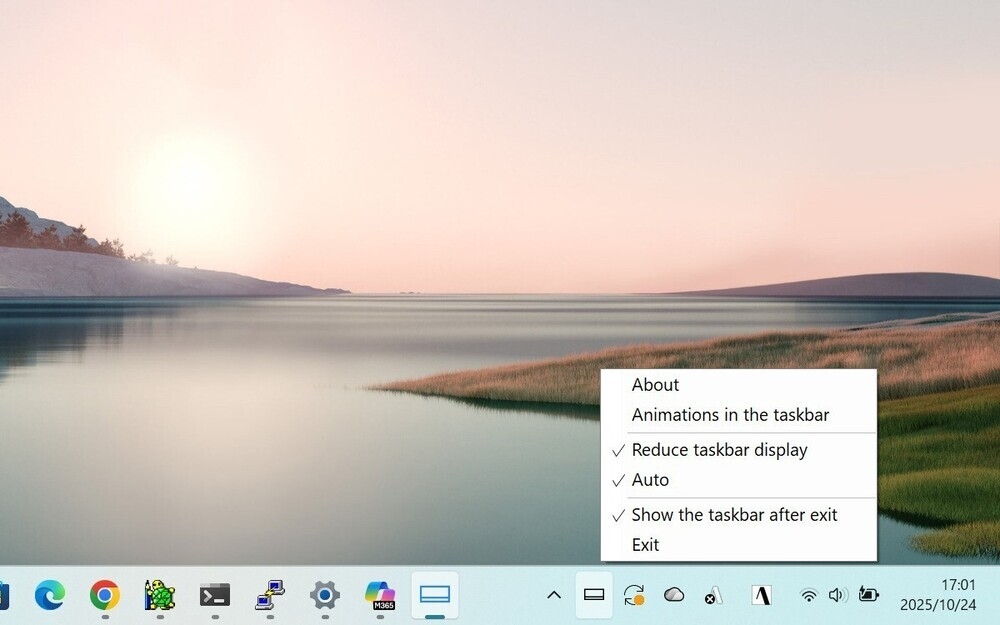
Task: Open the OneDrive cloud tray icon
Action: point(674,596)
